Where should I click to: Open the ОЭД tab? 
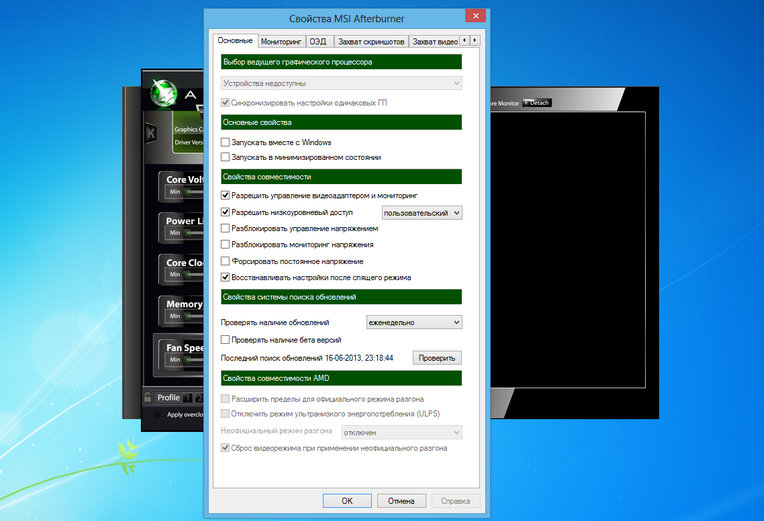click(318, 41)
